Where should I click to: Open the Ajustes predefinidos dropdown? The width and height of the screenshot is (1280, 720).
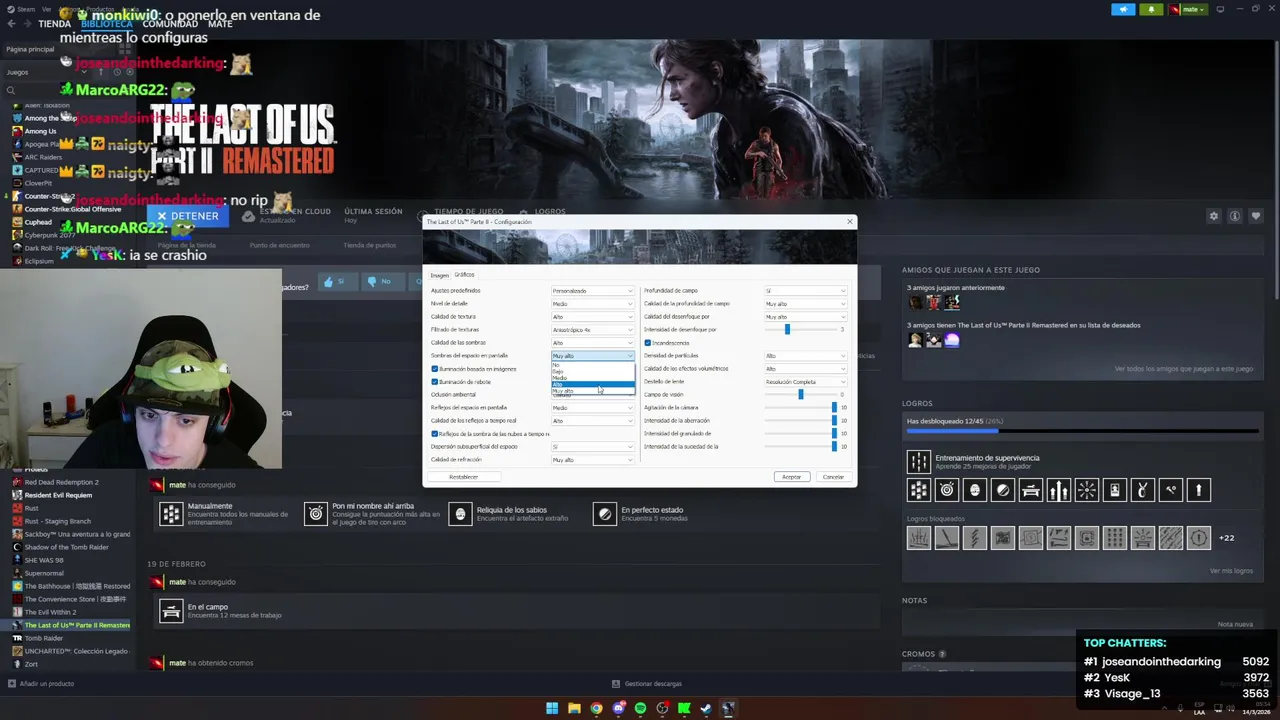pyautogui.click(x=593, y=291)
